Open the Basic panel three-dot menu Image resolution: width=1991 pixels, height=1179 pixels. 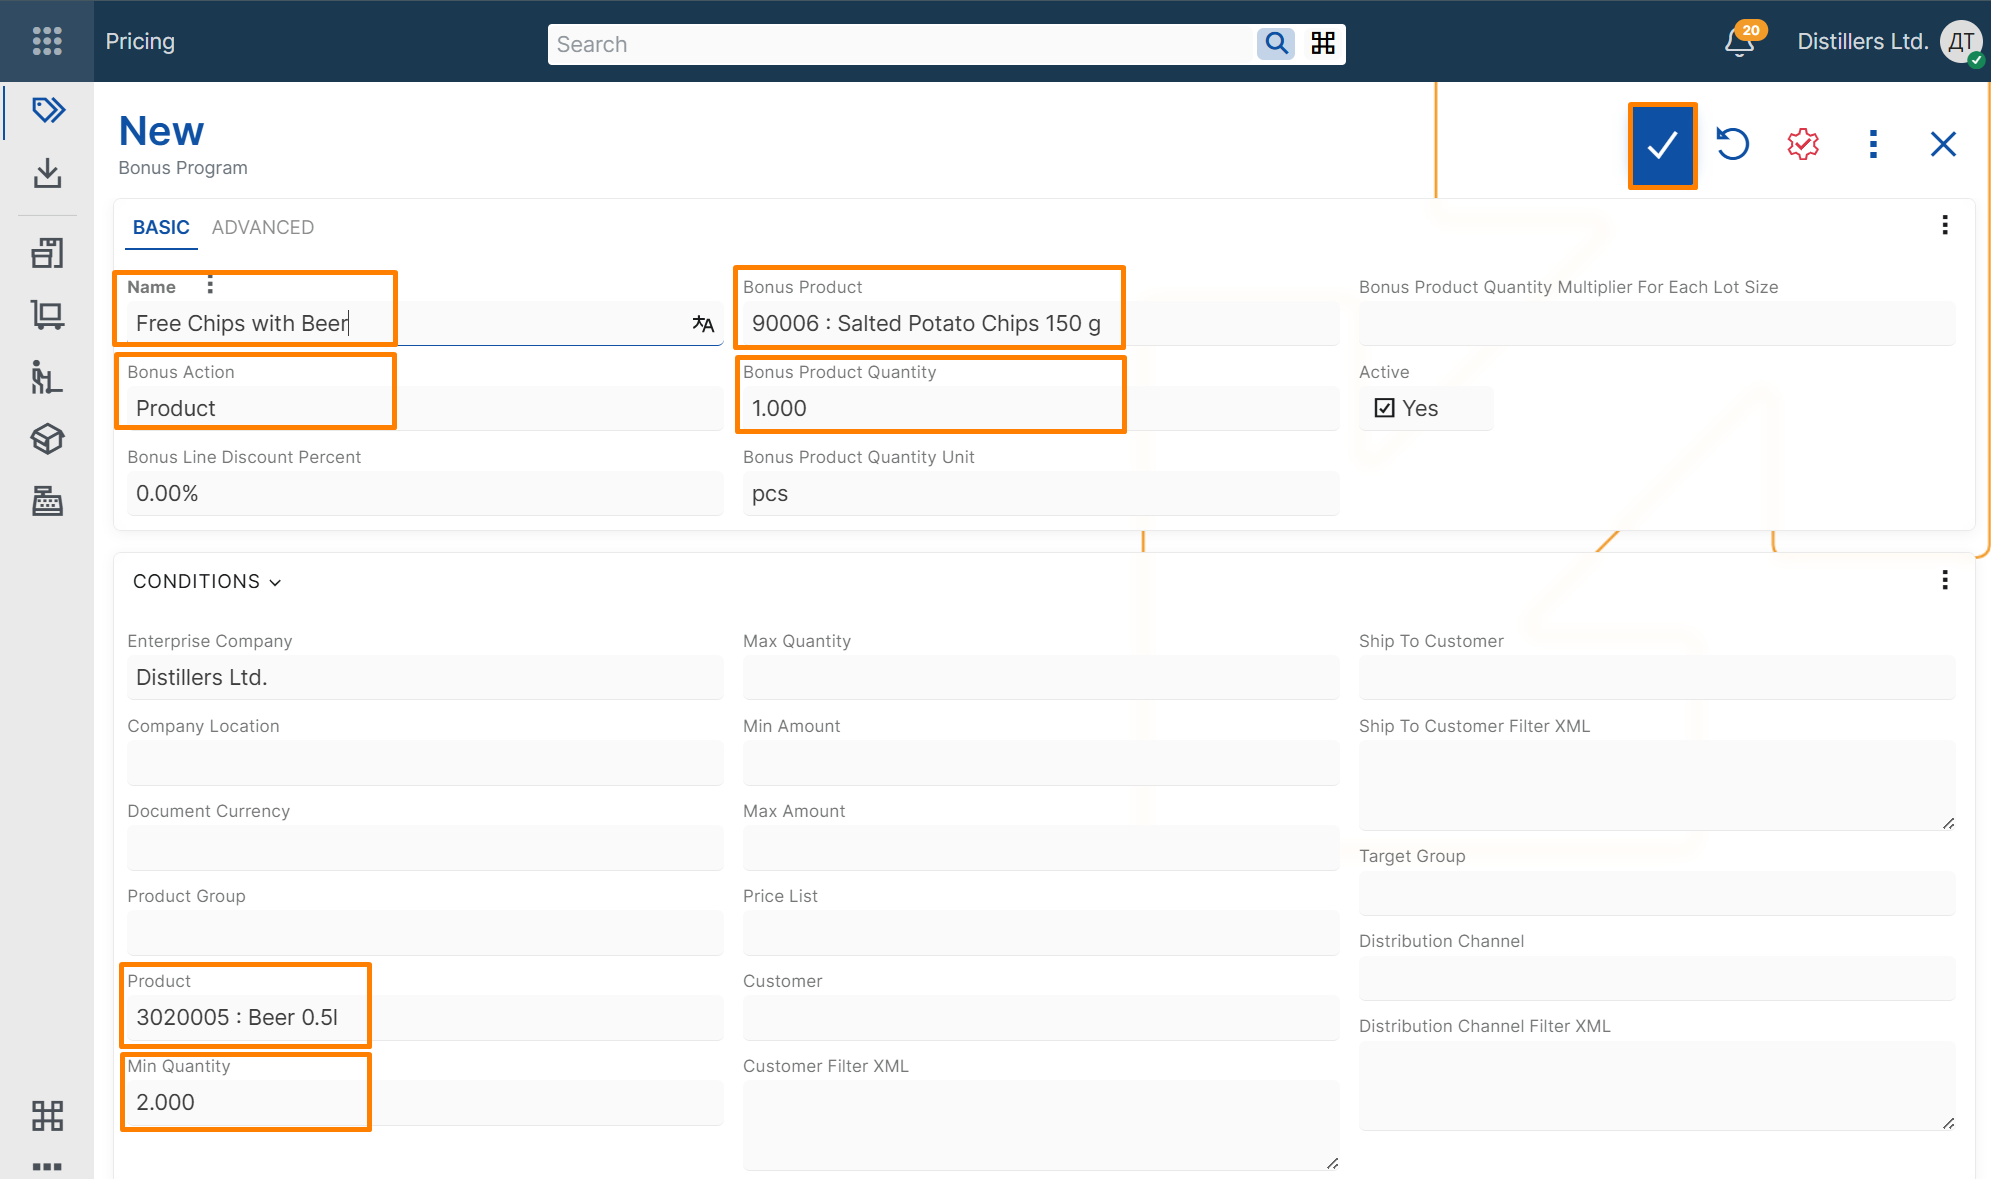click(x=1945, y=225)
